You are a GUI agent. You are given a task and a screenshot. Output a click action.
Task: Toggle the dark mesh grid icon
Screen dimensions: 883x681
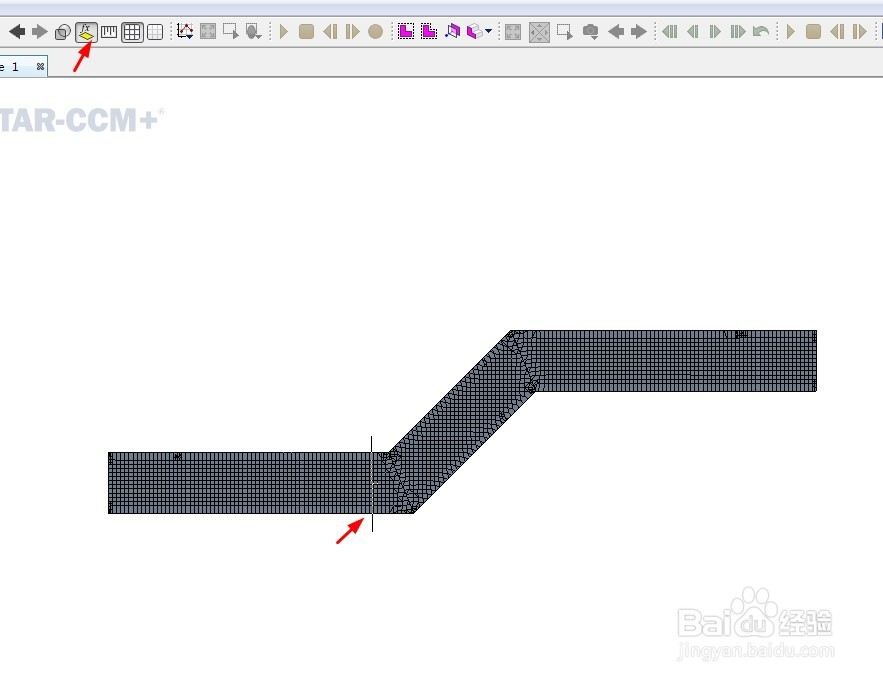(x=132, y=32)
